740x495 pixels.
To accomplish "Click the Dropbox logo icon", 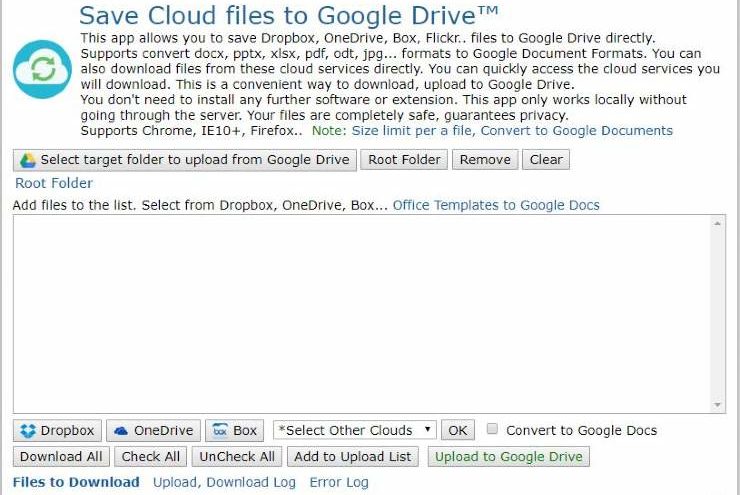I will pos(28,431).
